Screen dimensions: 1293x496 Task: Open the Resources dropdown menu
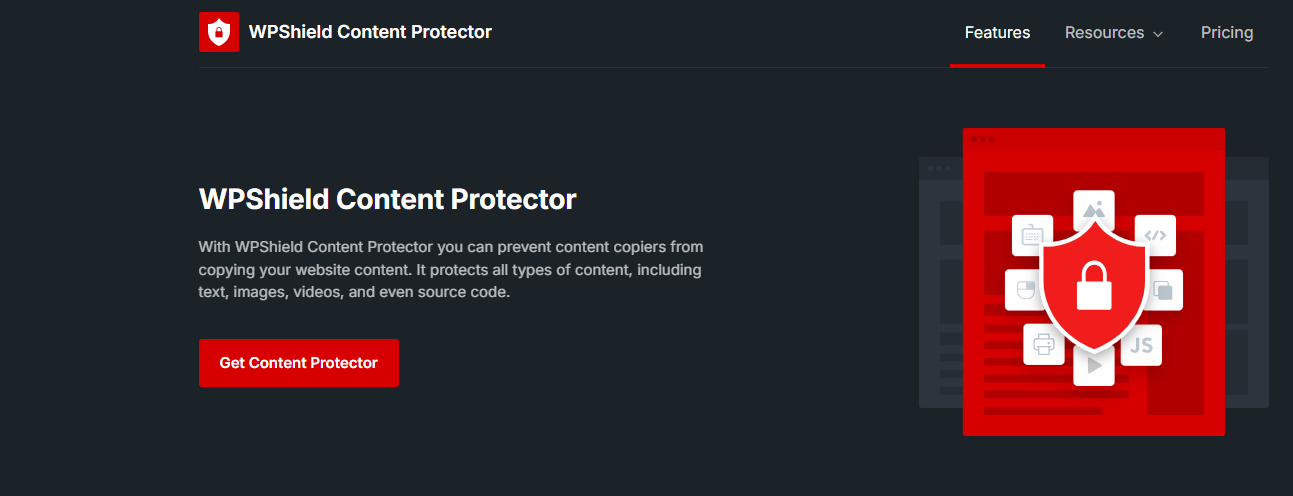pos(1104,33)
